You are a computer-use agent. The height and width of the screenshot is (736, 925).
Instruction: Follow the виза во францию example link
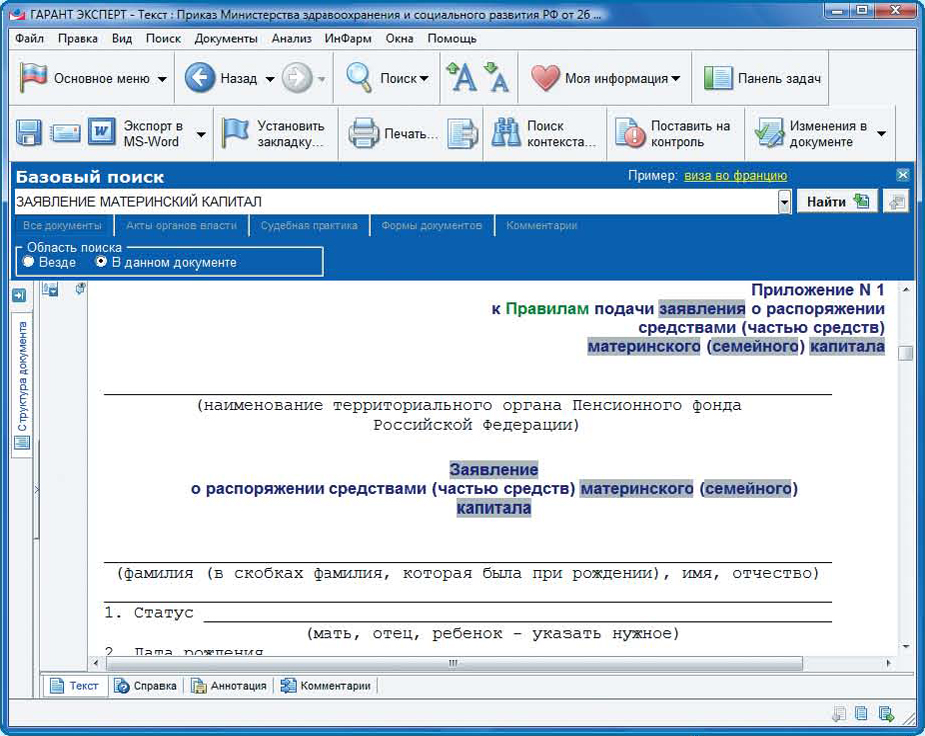coord(735,176)
